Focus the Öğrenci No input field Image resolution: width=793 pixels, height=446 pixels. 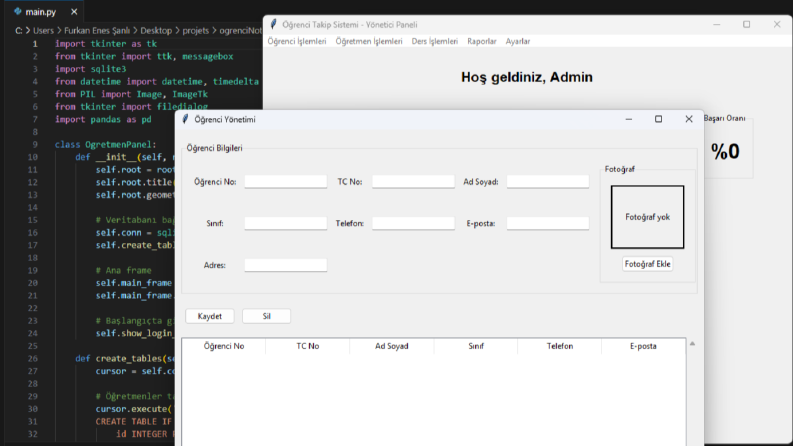pos(286,182)
